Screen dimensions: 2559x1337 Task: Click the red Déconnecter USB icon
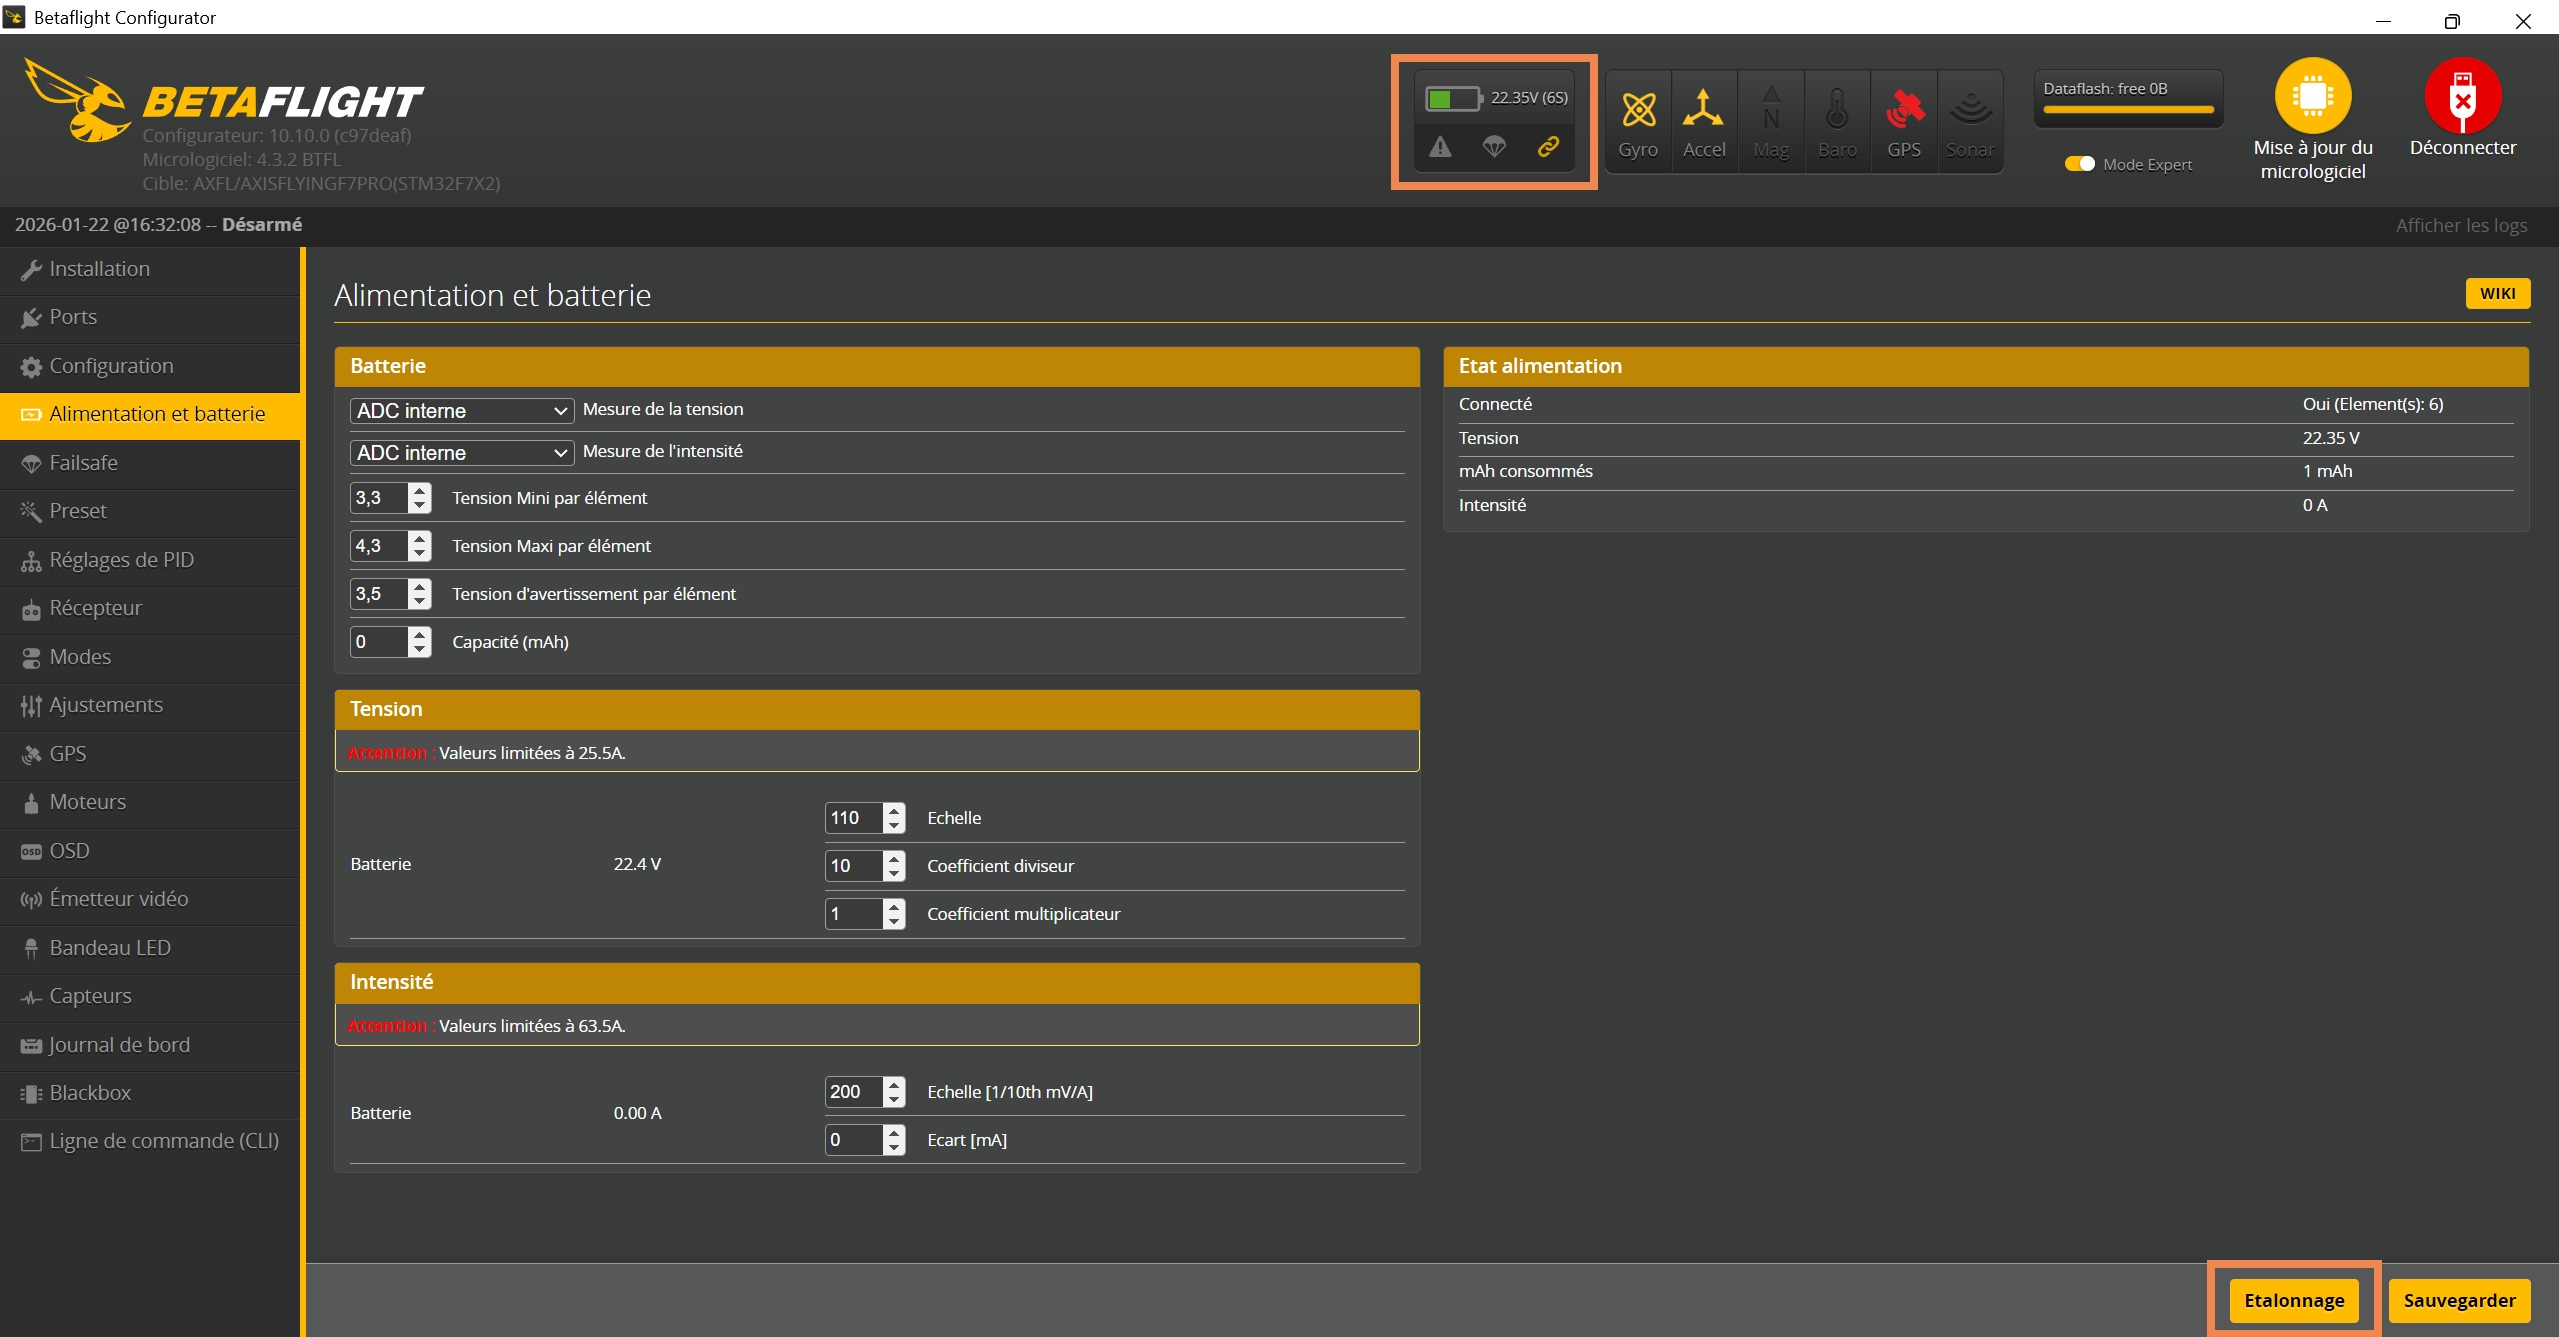2462,96
